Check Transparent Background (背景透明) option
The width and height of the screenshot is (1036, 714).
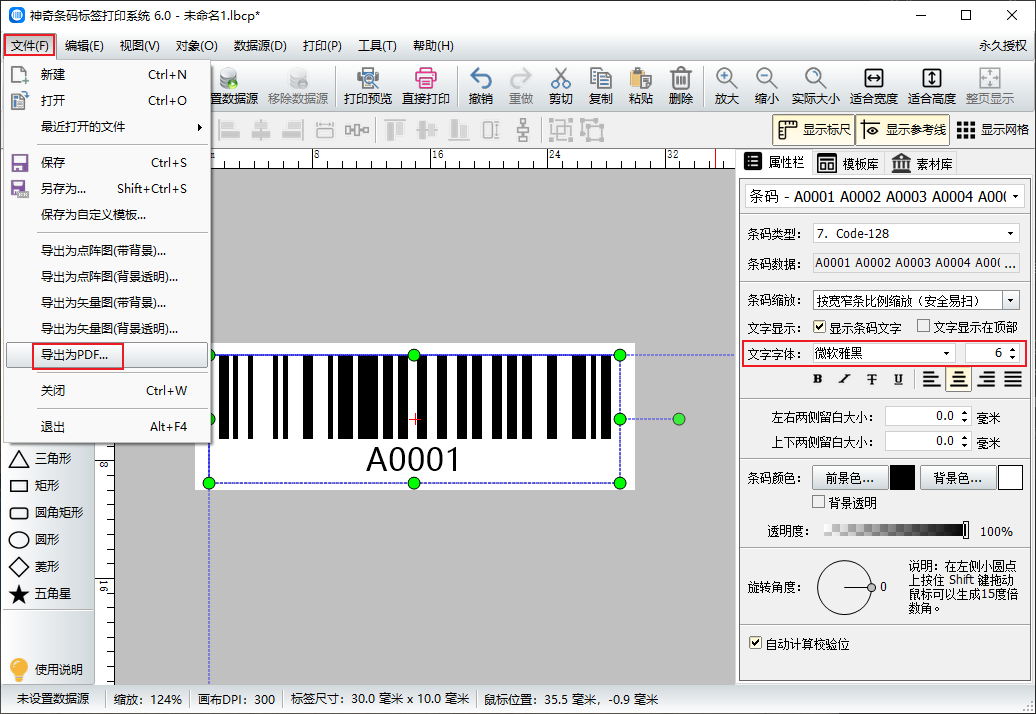click(818, 502)
